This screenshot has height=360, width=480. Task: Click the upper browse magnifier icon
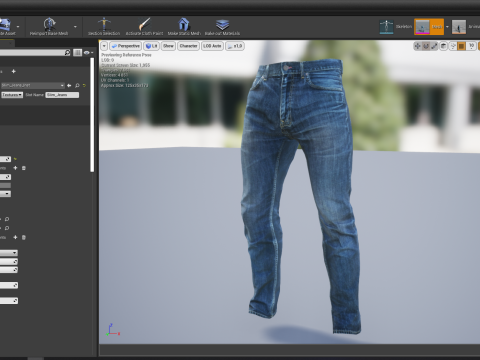click(7, 219)
